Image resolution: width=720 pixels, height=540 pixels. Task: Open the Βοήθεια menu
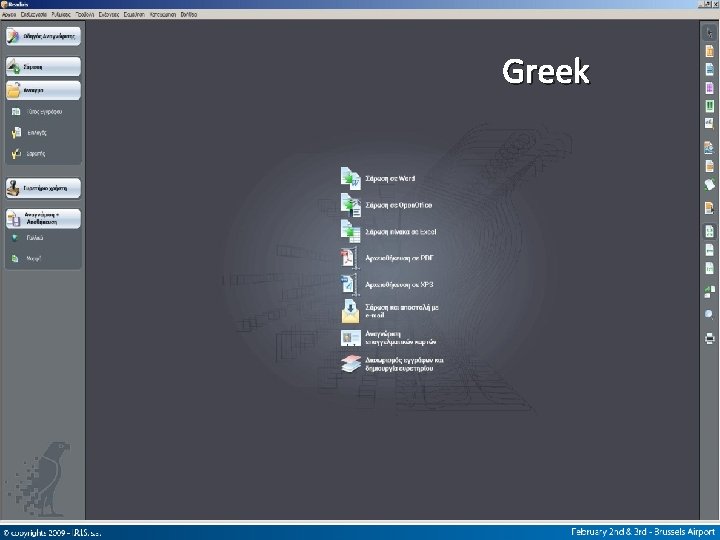point(189,14)
